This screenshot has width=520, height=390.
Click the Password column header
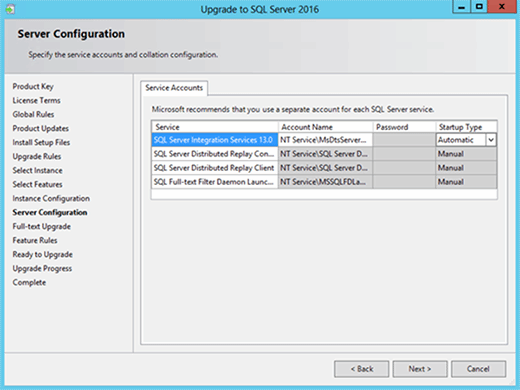click(404, 127)
